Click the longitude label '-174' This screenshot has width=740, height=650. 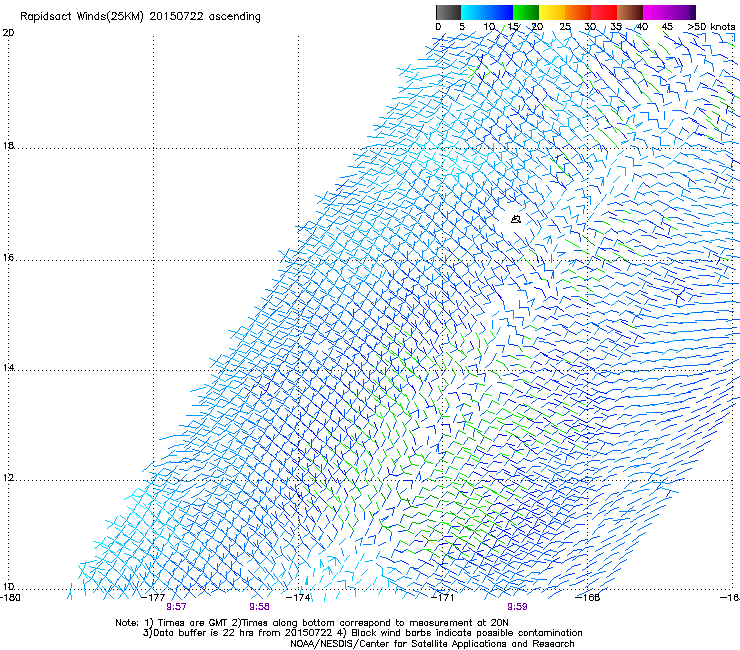[299, 598]
